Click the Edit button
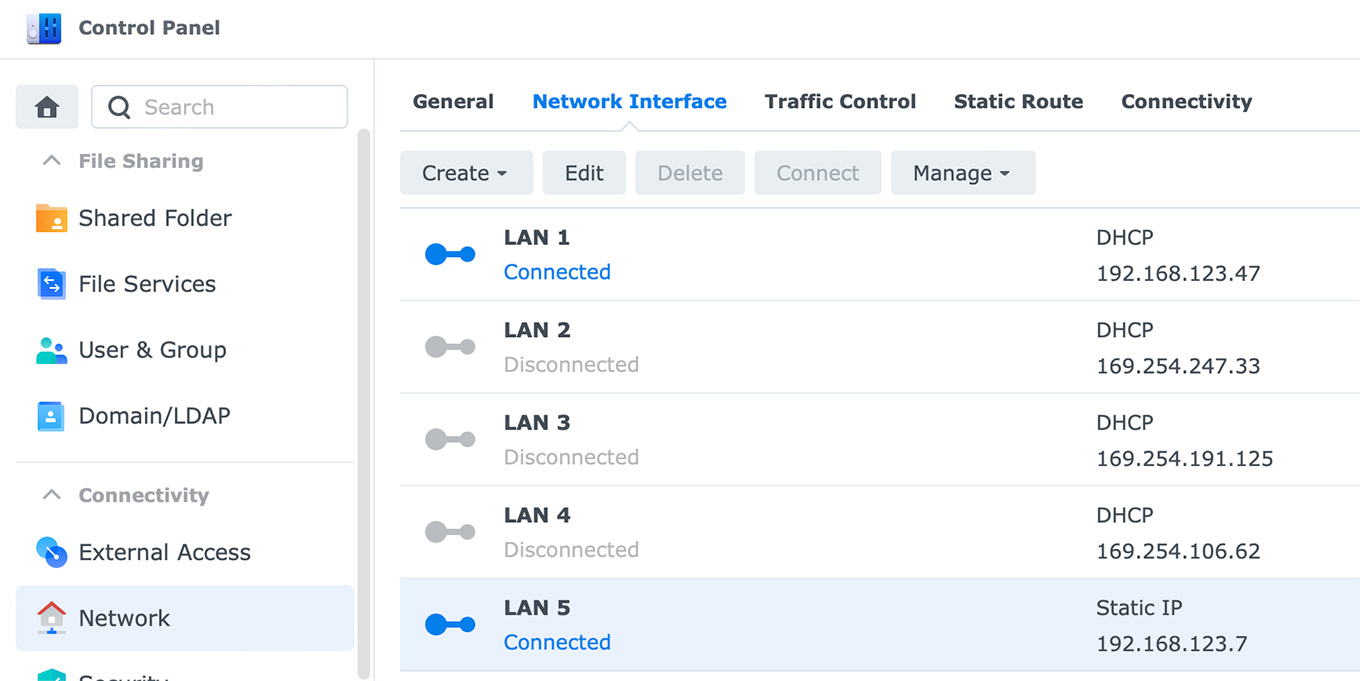The image size is (1360, 681). (584, 173)
